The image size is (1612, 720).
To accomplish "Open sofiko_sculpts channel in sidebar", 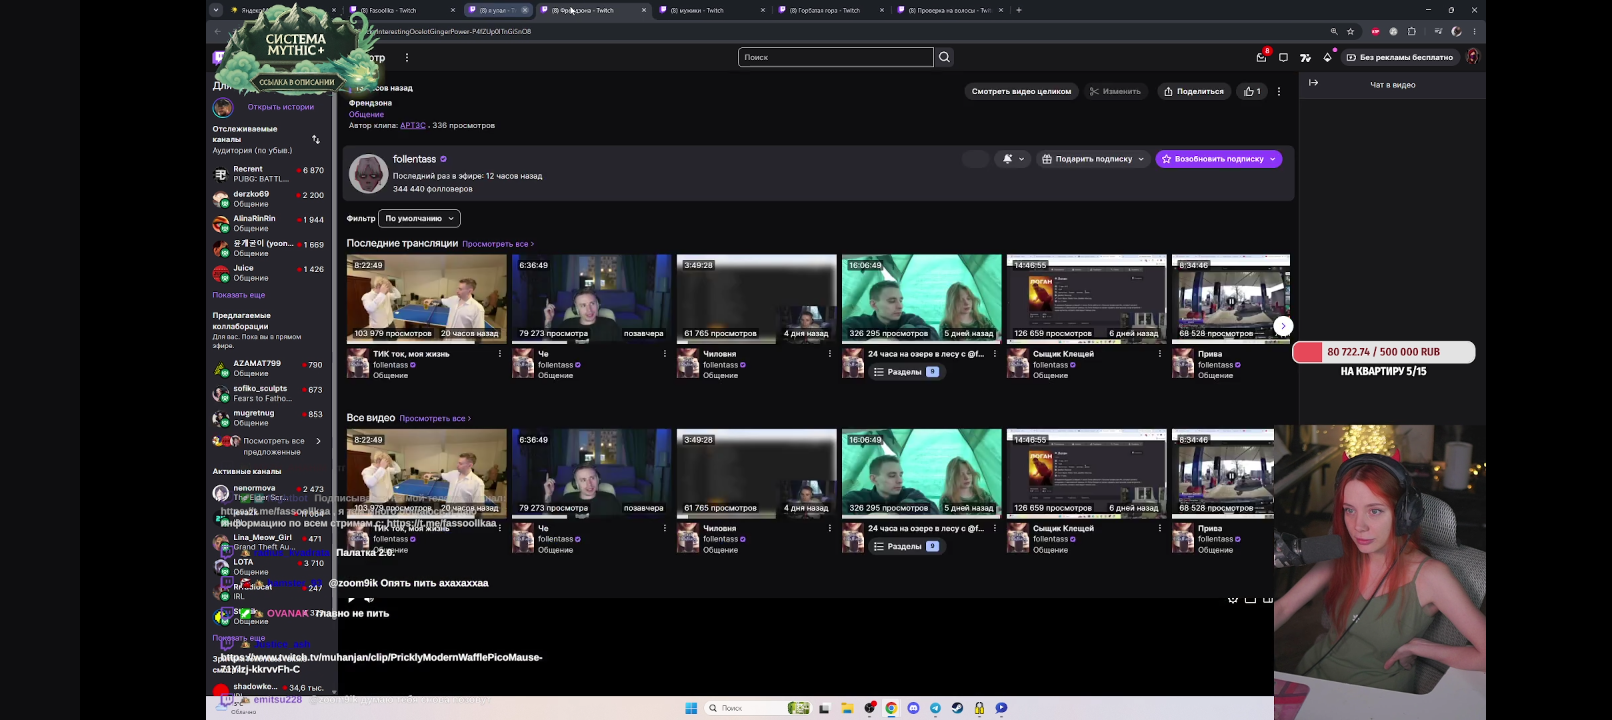I will 268,393.
